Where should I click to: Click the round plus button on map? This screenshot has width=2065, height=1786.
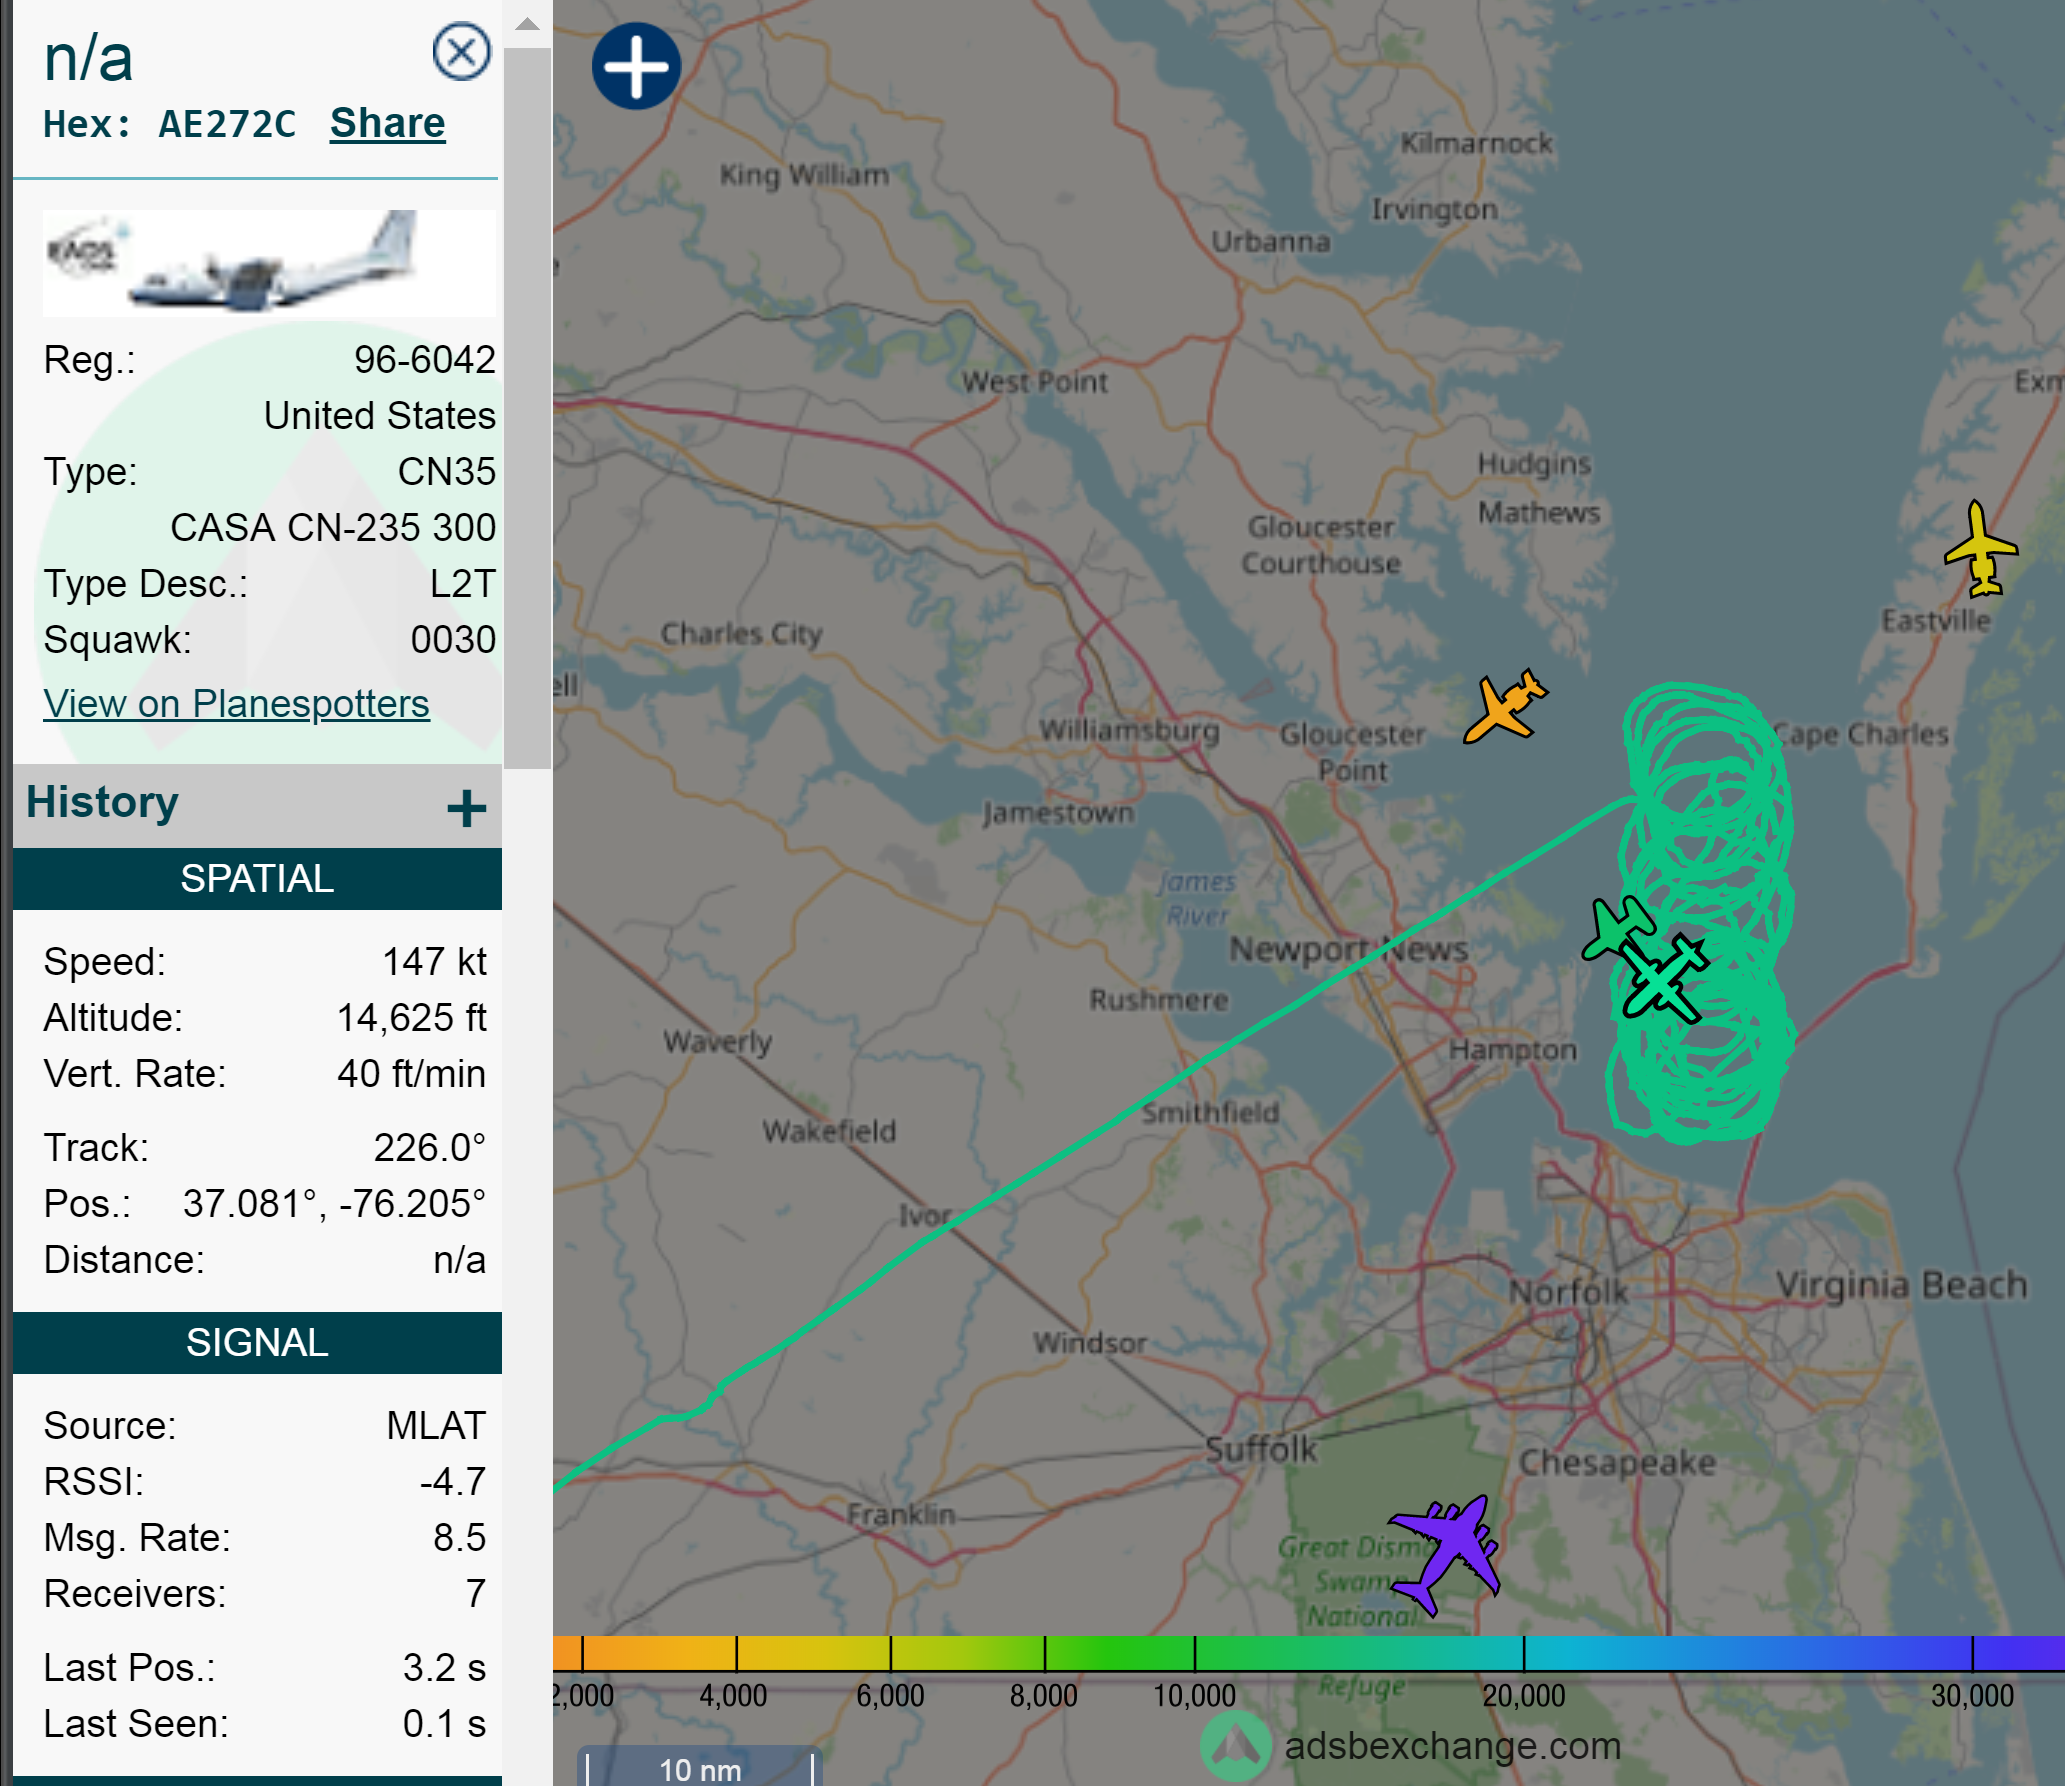pos(636,66)
